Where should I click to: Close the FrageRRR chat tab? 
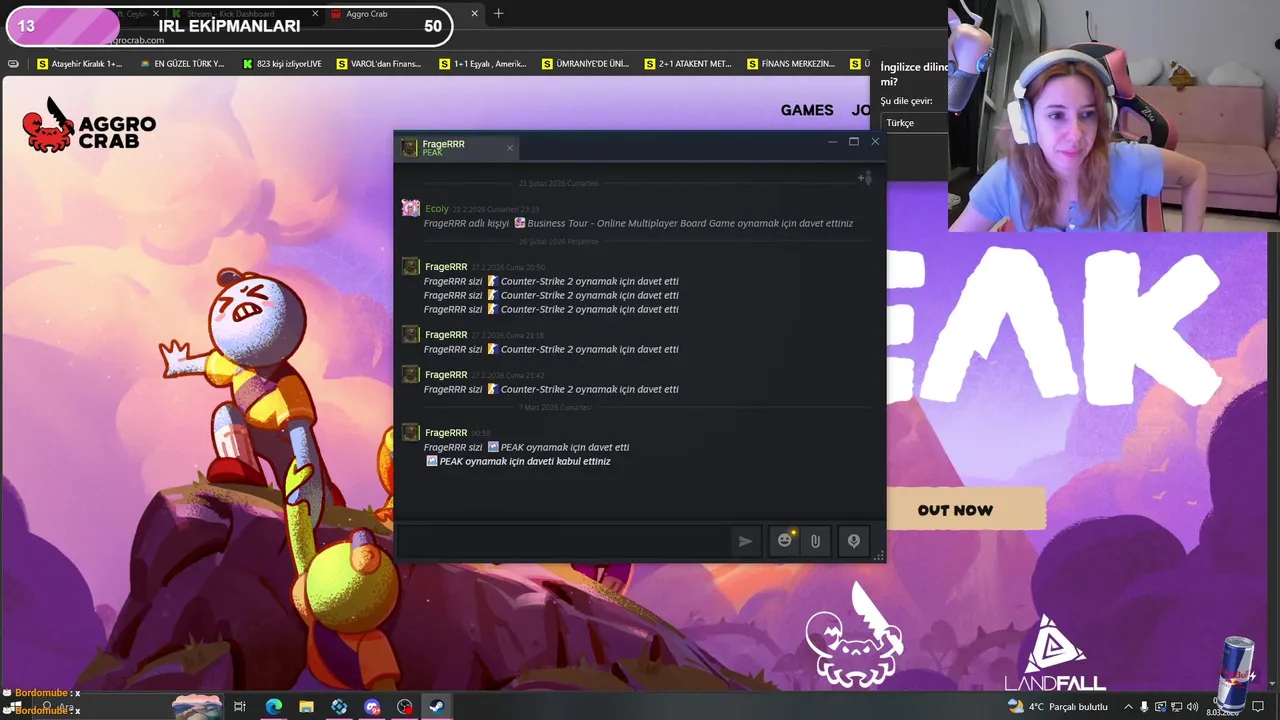coord(509,148)
